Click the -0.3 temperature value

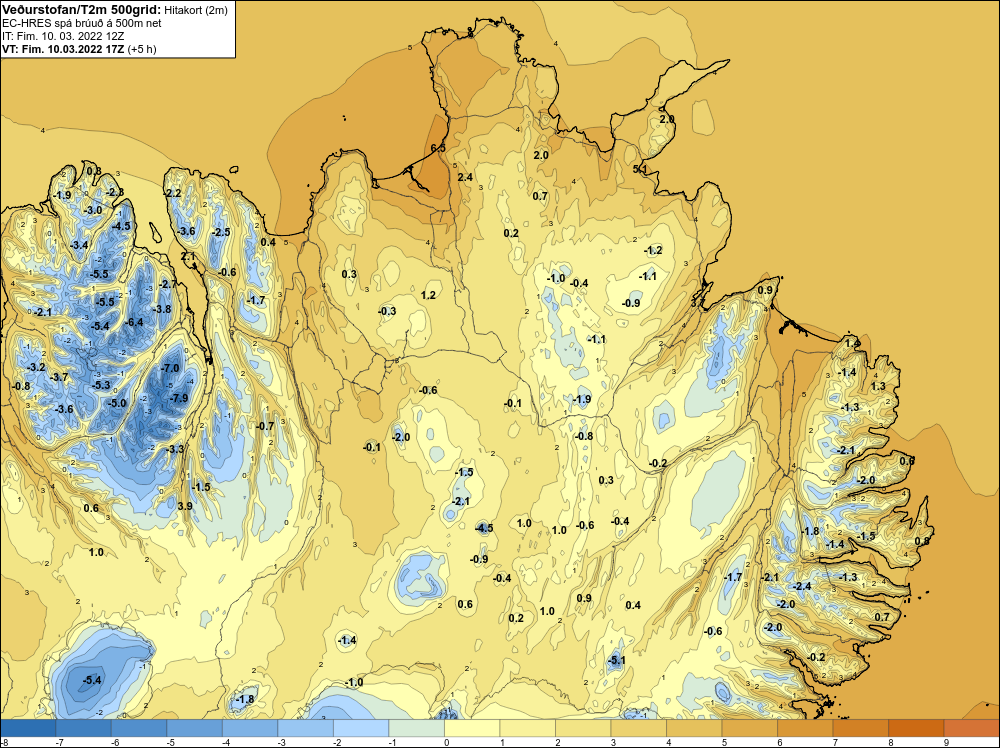386,311
